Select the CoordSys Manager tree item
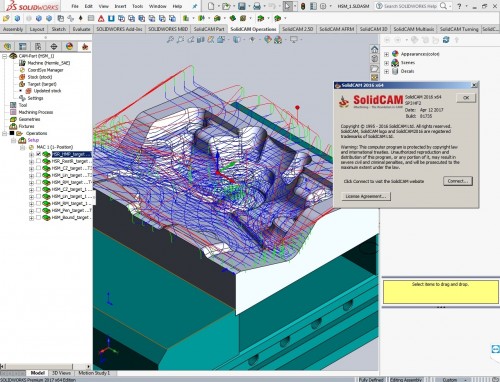The width and height of the screenshot is (500, 382). (45, 70)
